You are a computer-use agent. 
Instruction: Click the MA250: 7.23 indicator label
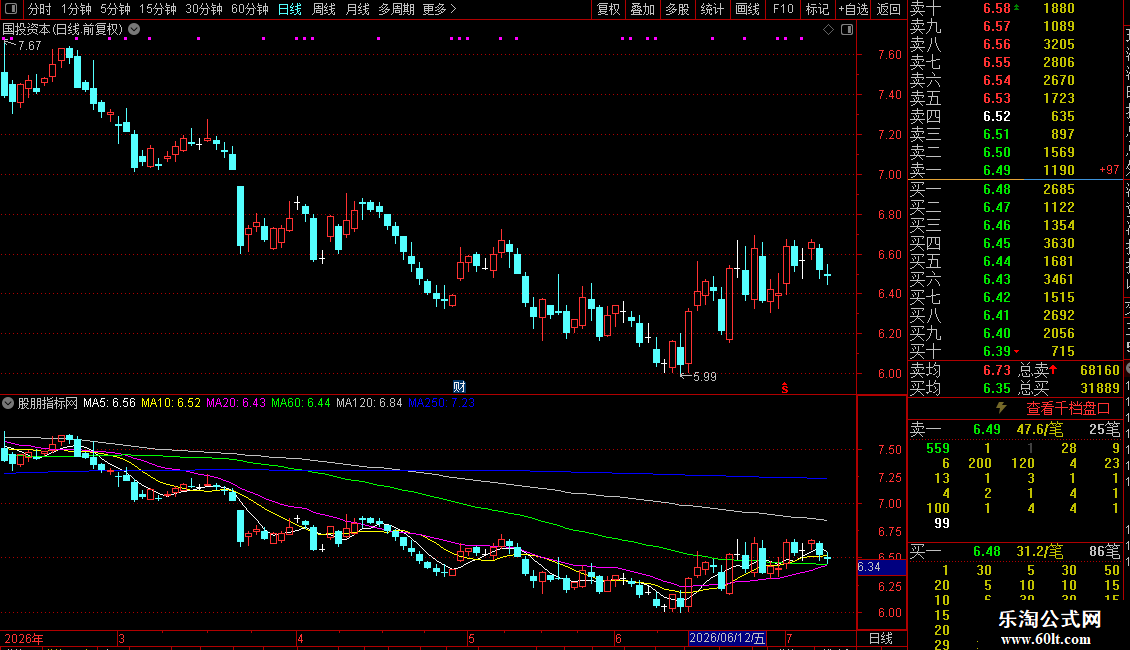(x=441, y=403)
